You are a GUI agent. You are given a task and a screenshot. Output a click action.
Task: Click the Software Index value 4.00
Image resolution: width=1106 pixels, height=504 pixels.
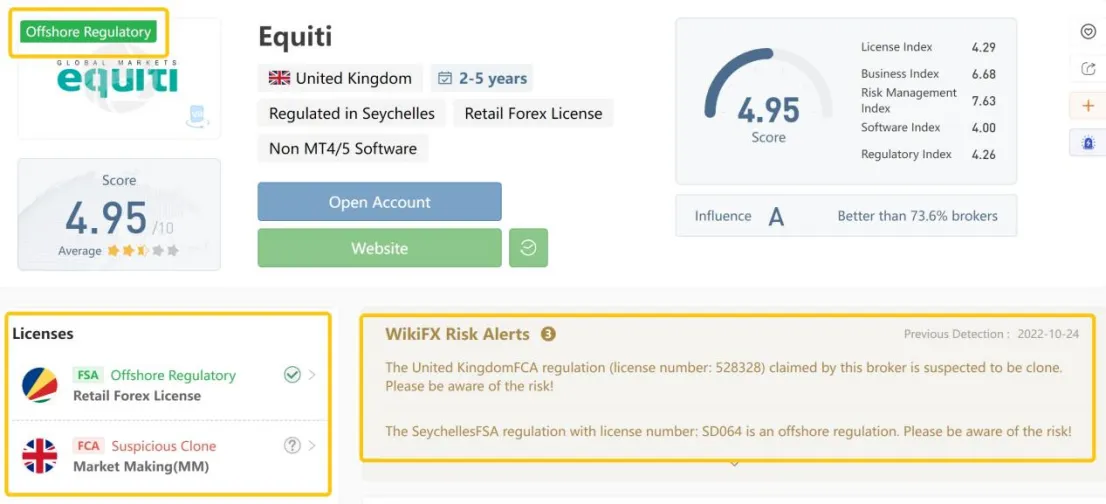coord(983,128)
